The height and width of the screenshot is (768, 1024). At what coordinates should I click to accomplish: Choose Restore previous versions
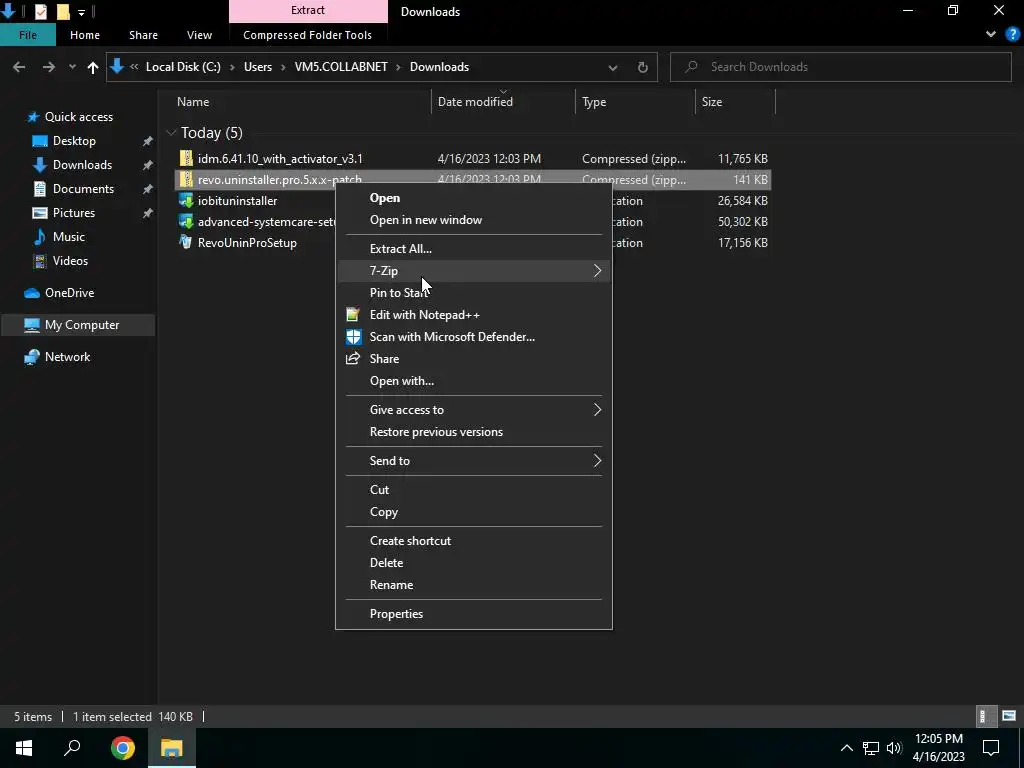(474, 432)
